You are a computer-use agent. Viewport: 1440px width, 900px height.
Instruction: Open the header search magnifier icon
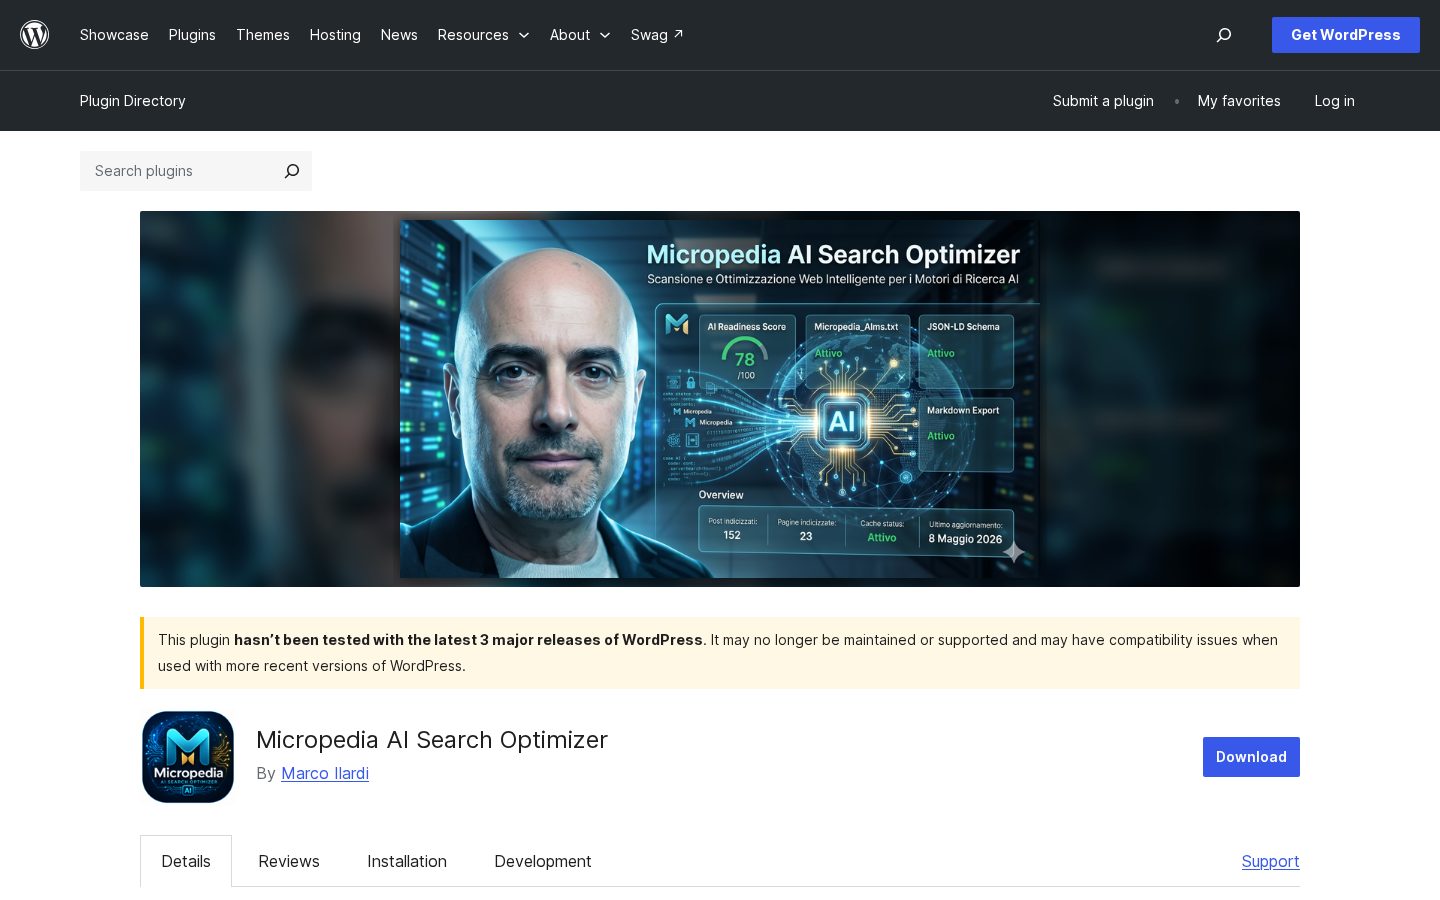[1224, 35]
